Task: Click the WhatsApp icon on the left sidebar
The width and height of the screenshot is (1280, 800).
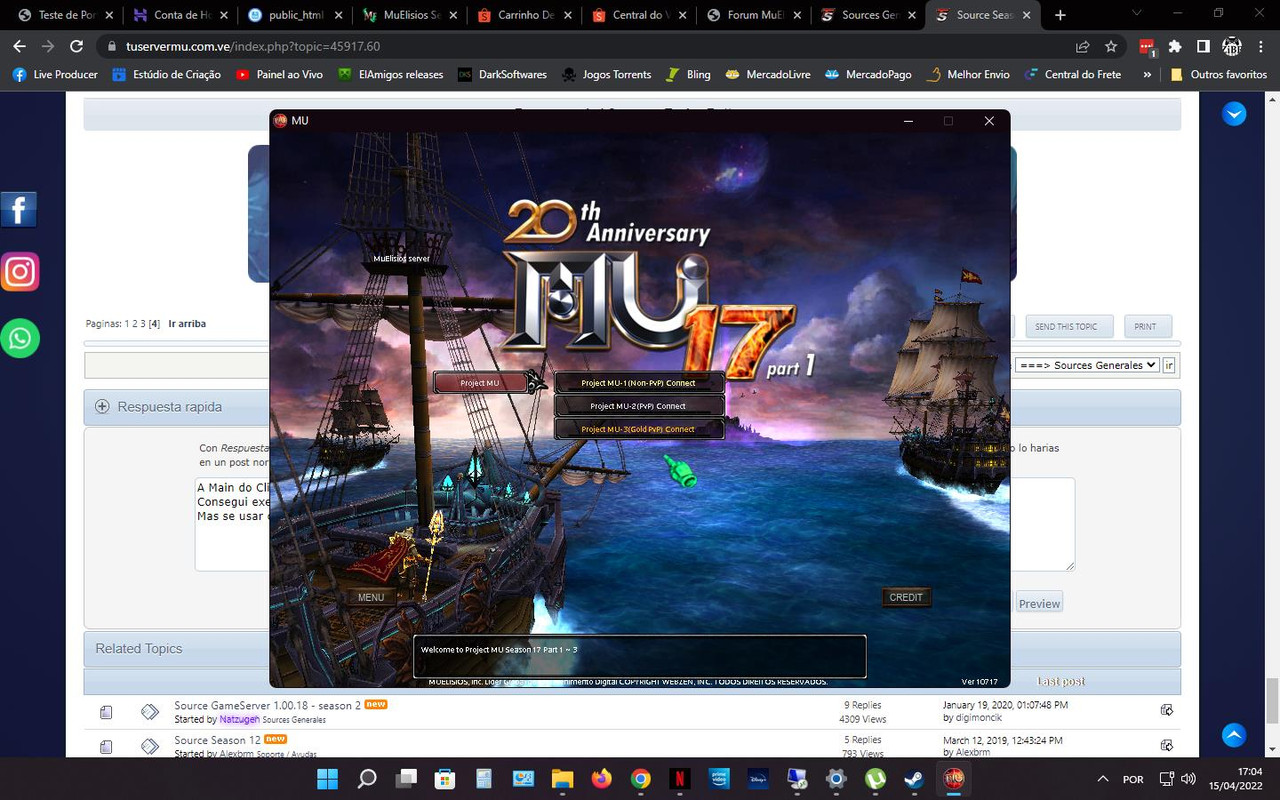Action: click(20, 338)
